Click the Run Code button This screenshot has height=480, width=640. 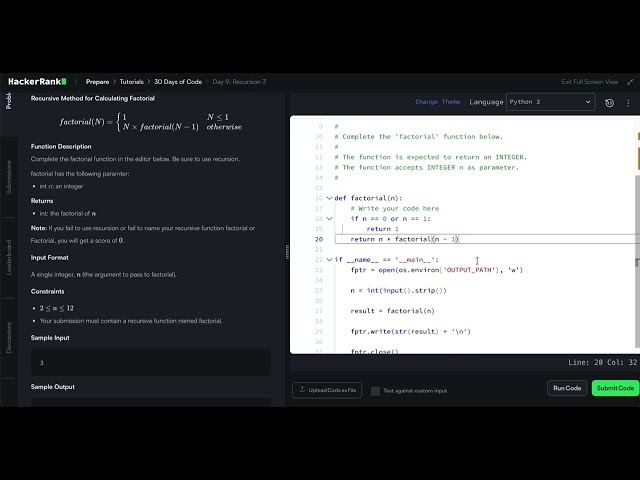click(x=567, y=388)
